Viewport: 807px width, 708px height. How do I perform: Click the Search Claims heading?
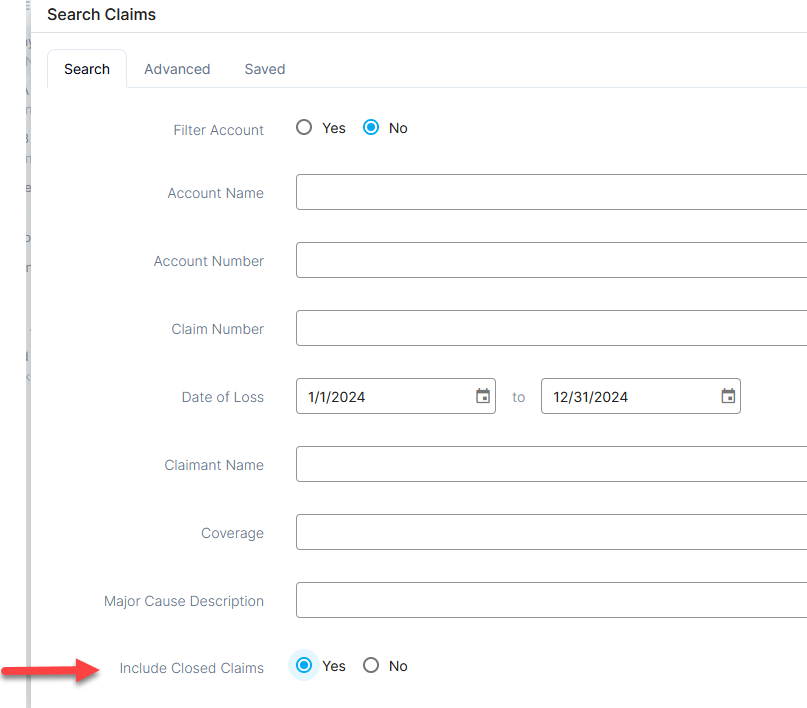click(101, 15)
